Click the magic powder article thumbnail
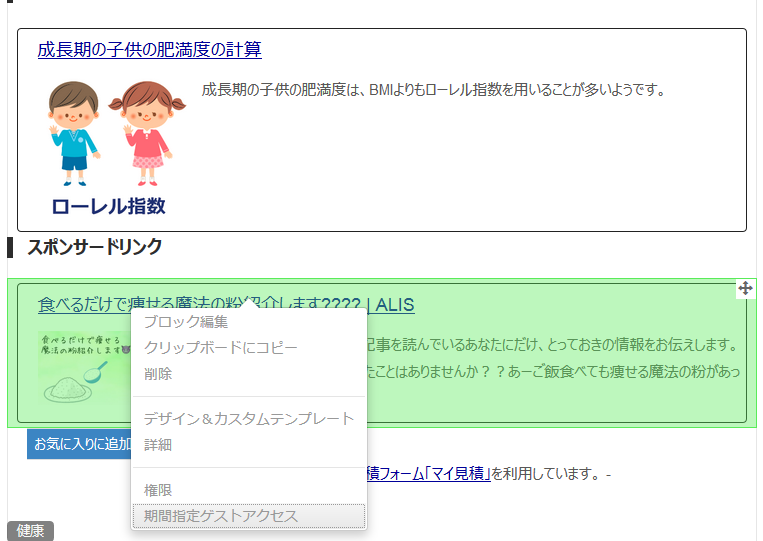This screenshot has height=541, width=763. (84, 367)
